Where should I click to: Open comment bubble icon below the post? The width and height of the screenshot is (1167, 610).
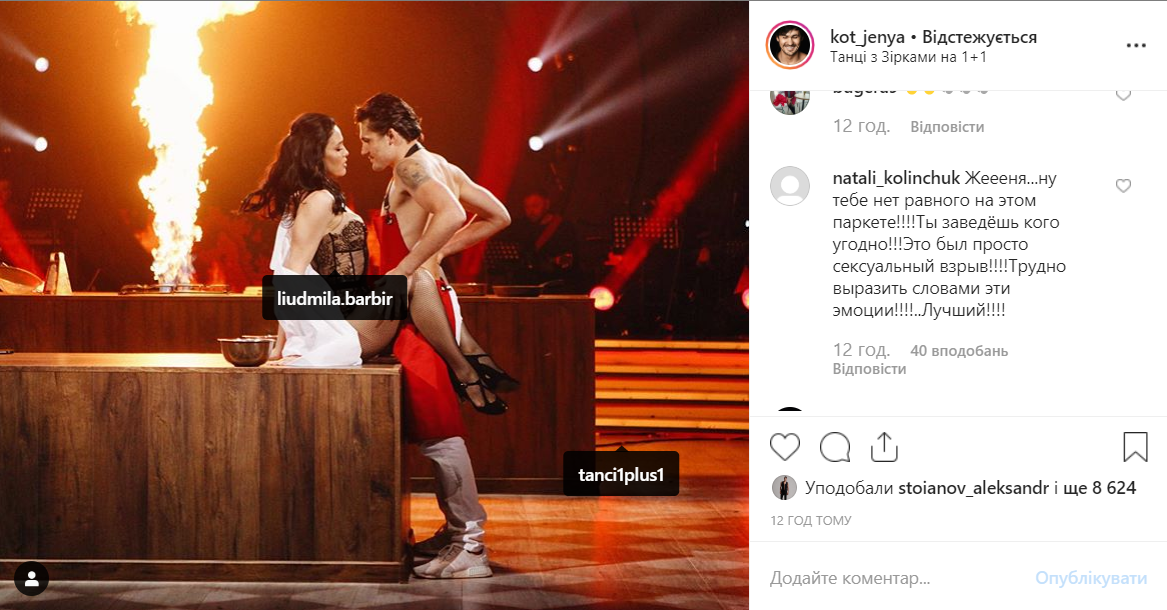(x=835, y=447)
